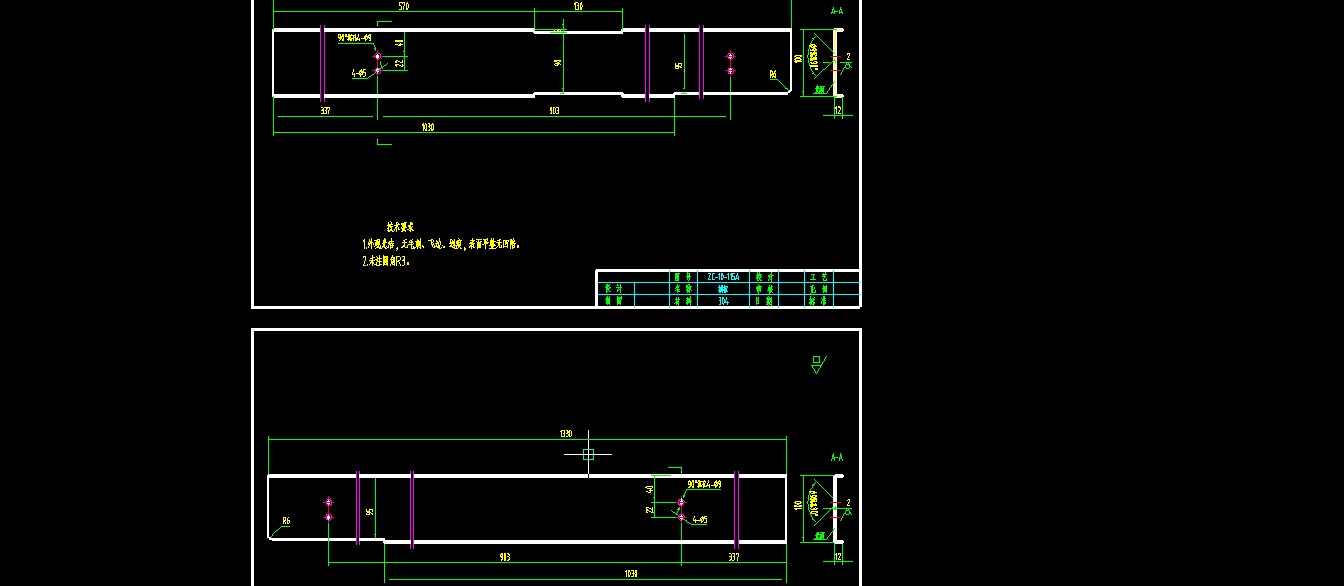Click the 材料 label in the title block
The height and width of the screenshot is (586, 1344).
[x=682, y=300]
